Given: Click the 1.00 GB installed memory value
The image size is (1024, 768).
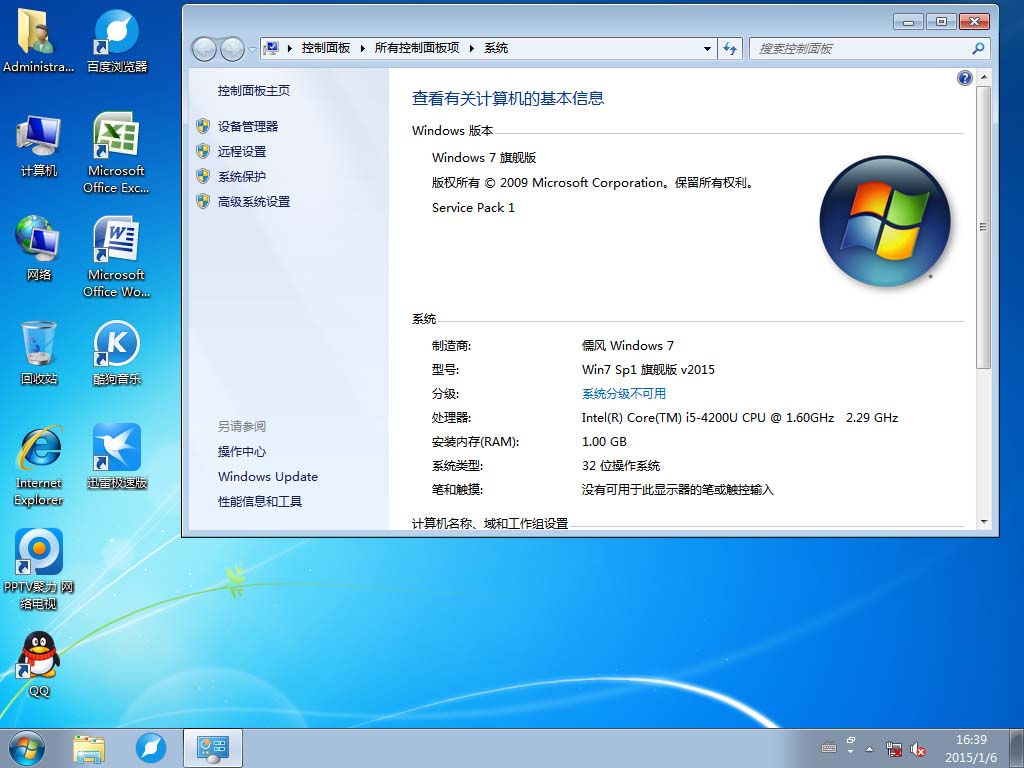Looking at the screenshot, I should point(604,442).
